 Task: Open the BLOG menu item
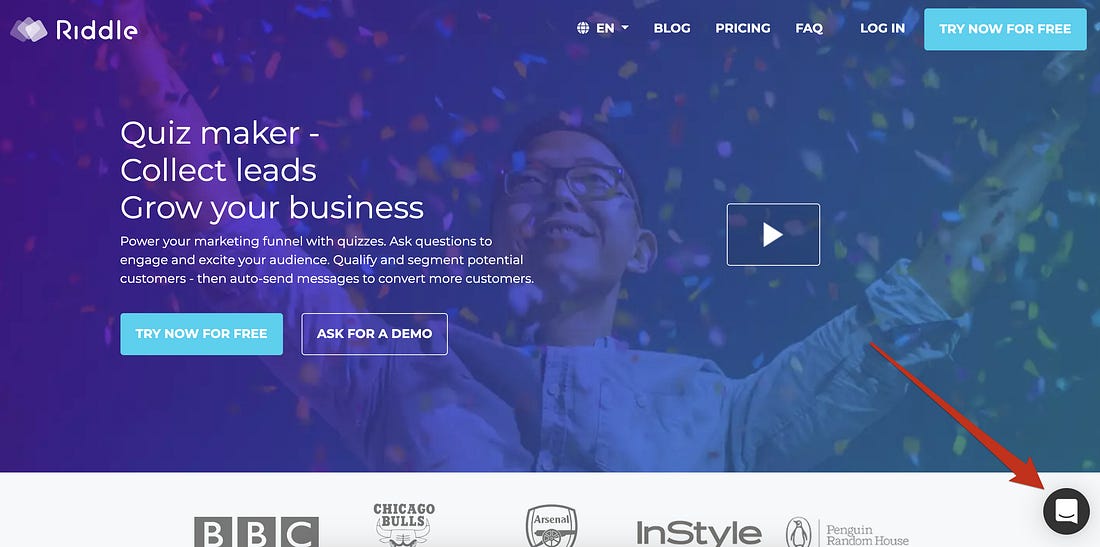(x=671, y=28)
